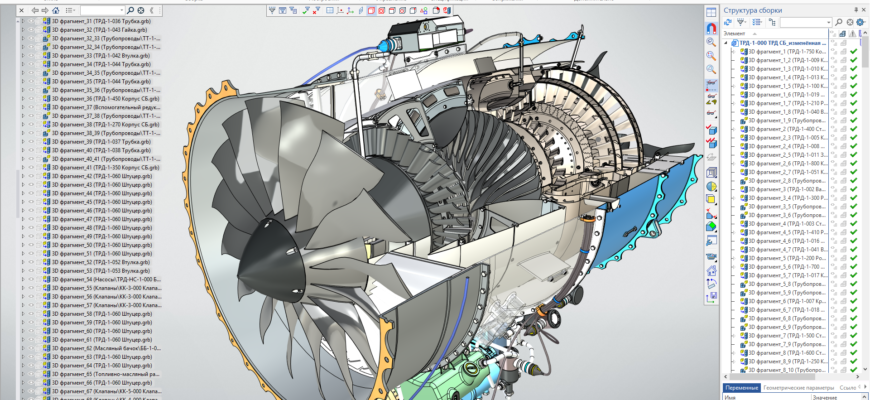Screen dimensions: 870x400
Task: Open the gear settings in Структура сборки toolbar
Action: [860, 22]
